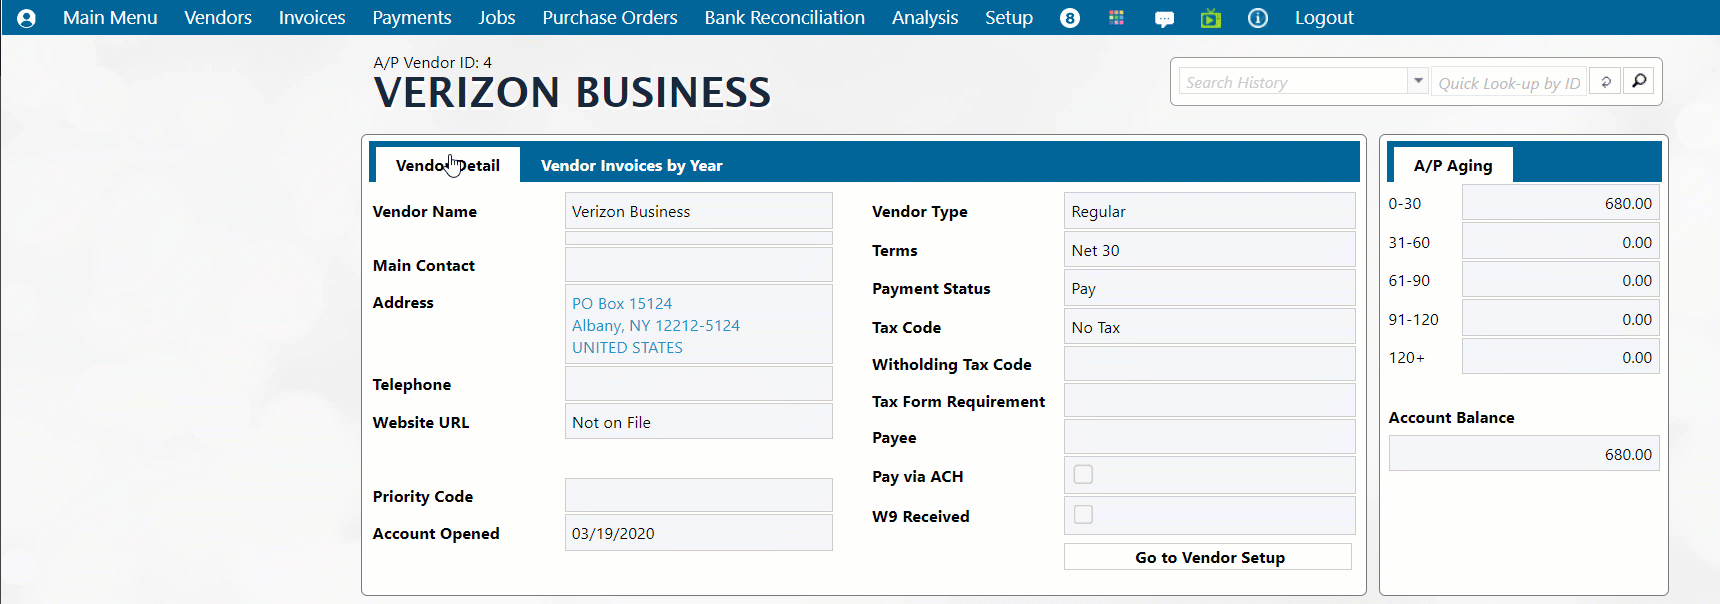Expand the Search History dropdown arrow
This screenshot has width=1720, height=604.
click(x=1418, y=81)
